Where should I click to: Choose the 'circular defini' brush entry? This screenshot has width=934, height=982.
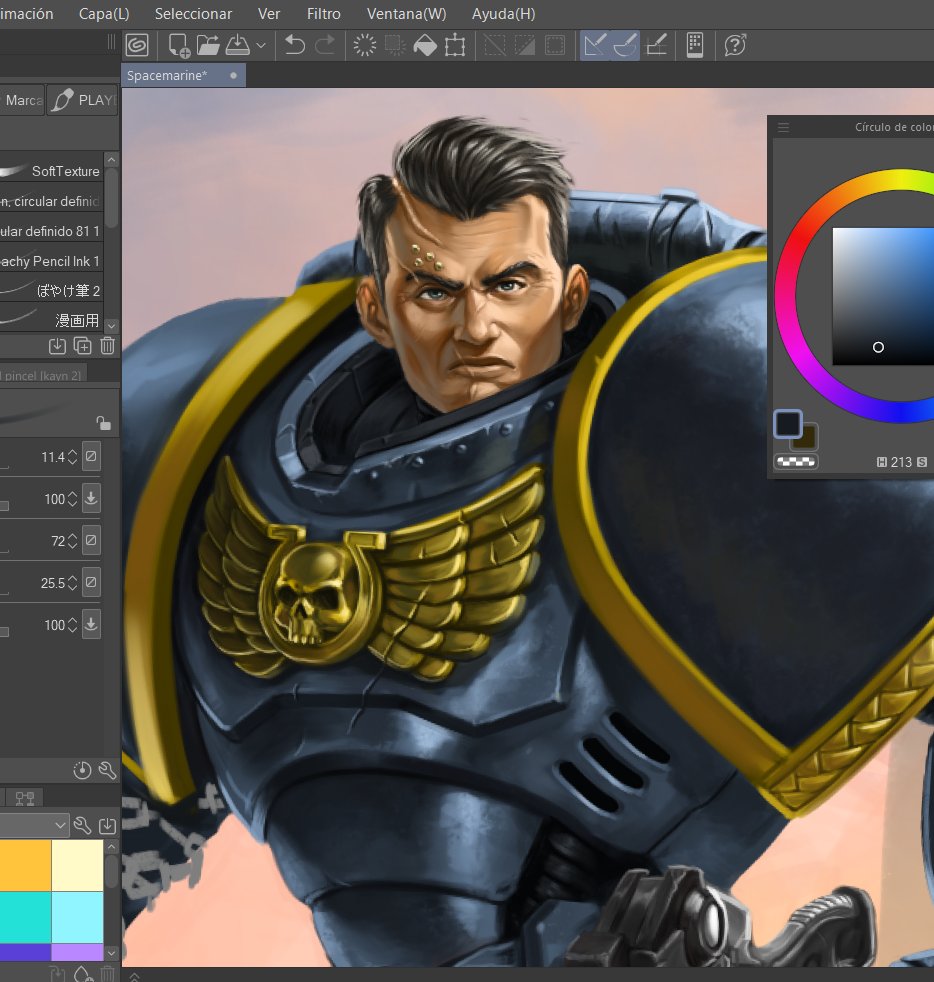click(x=51, y=201)
